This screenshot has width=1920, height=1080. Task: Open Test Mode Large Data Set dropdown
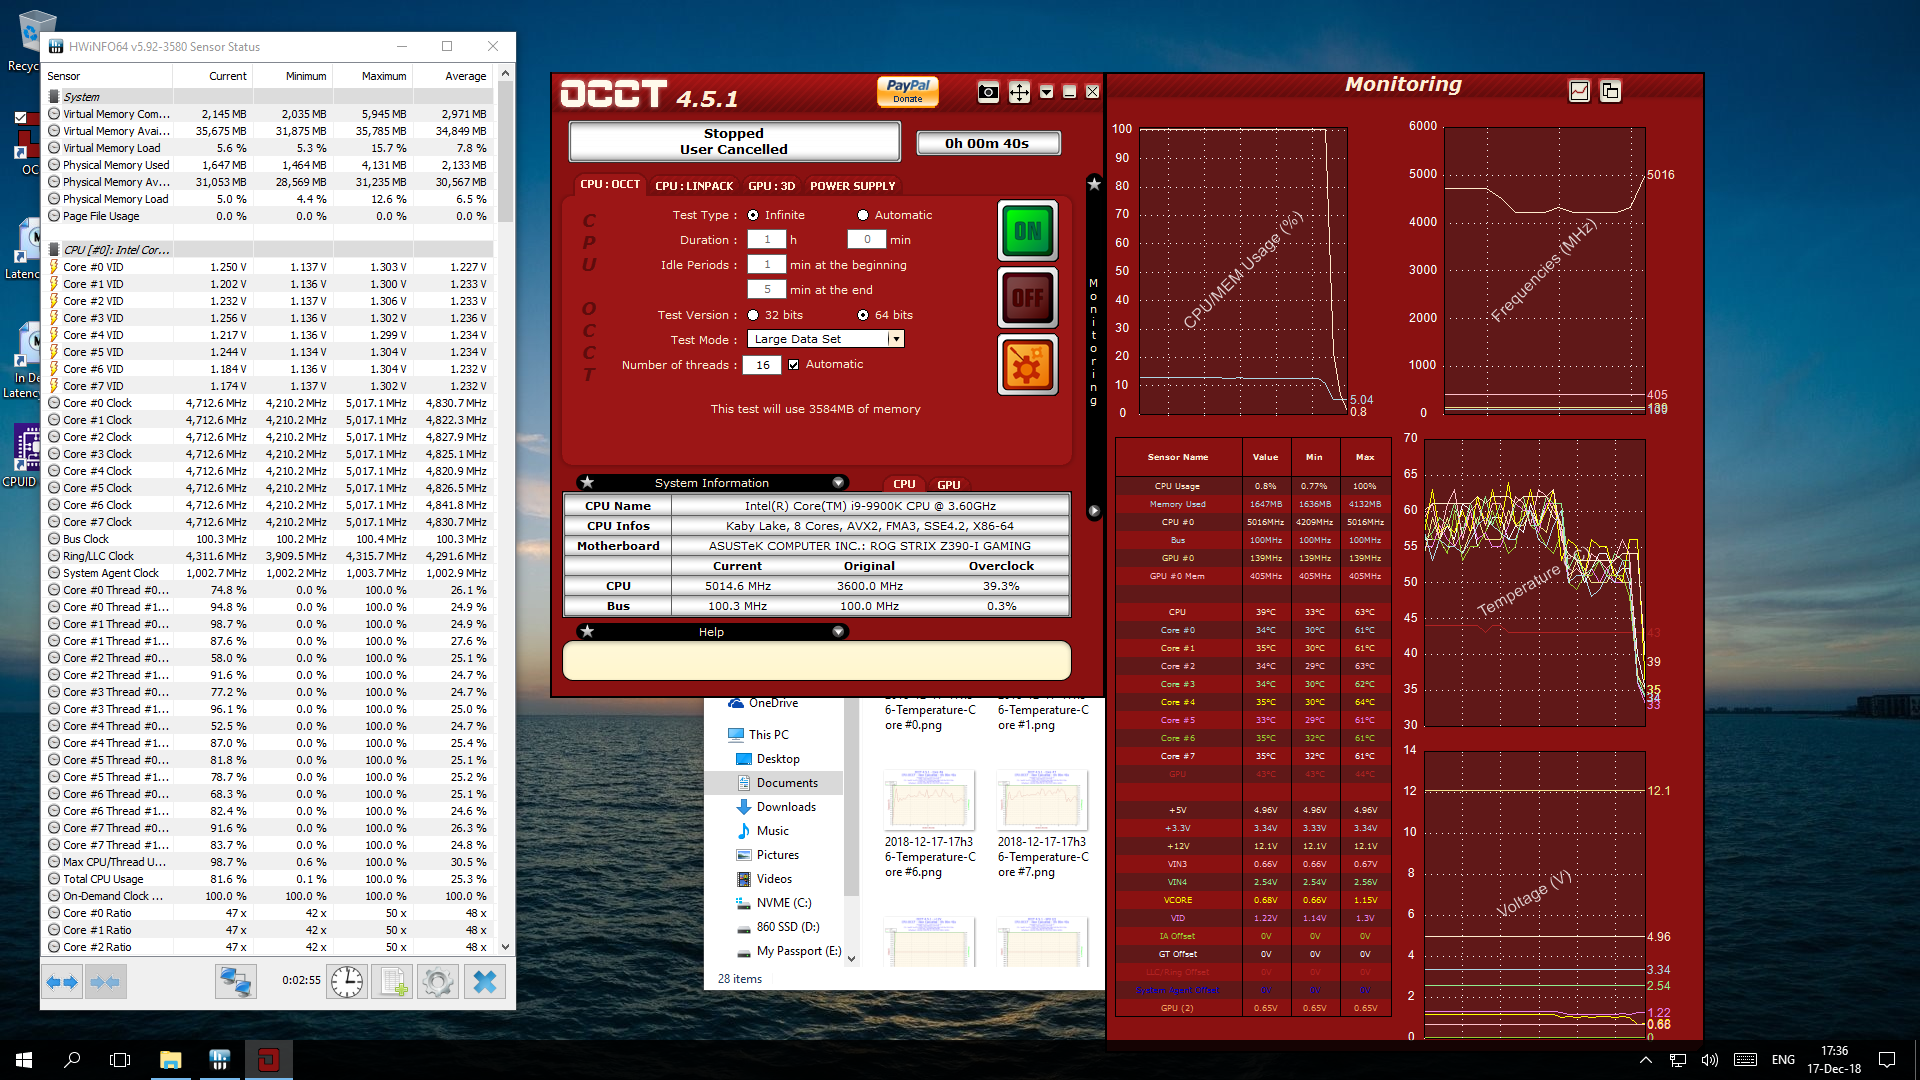(x=896, y=340)
